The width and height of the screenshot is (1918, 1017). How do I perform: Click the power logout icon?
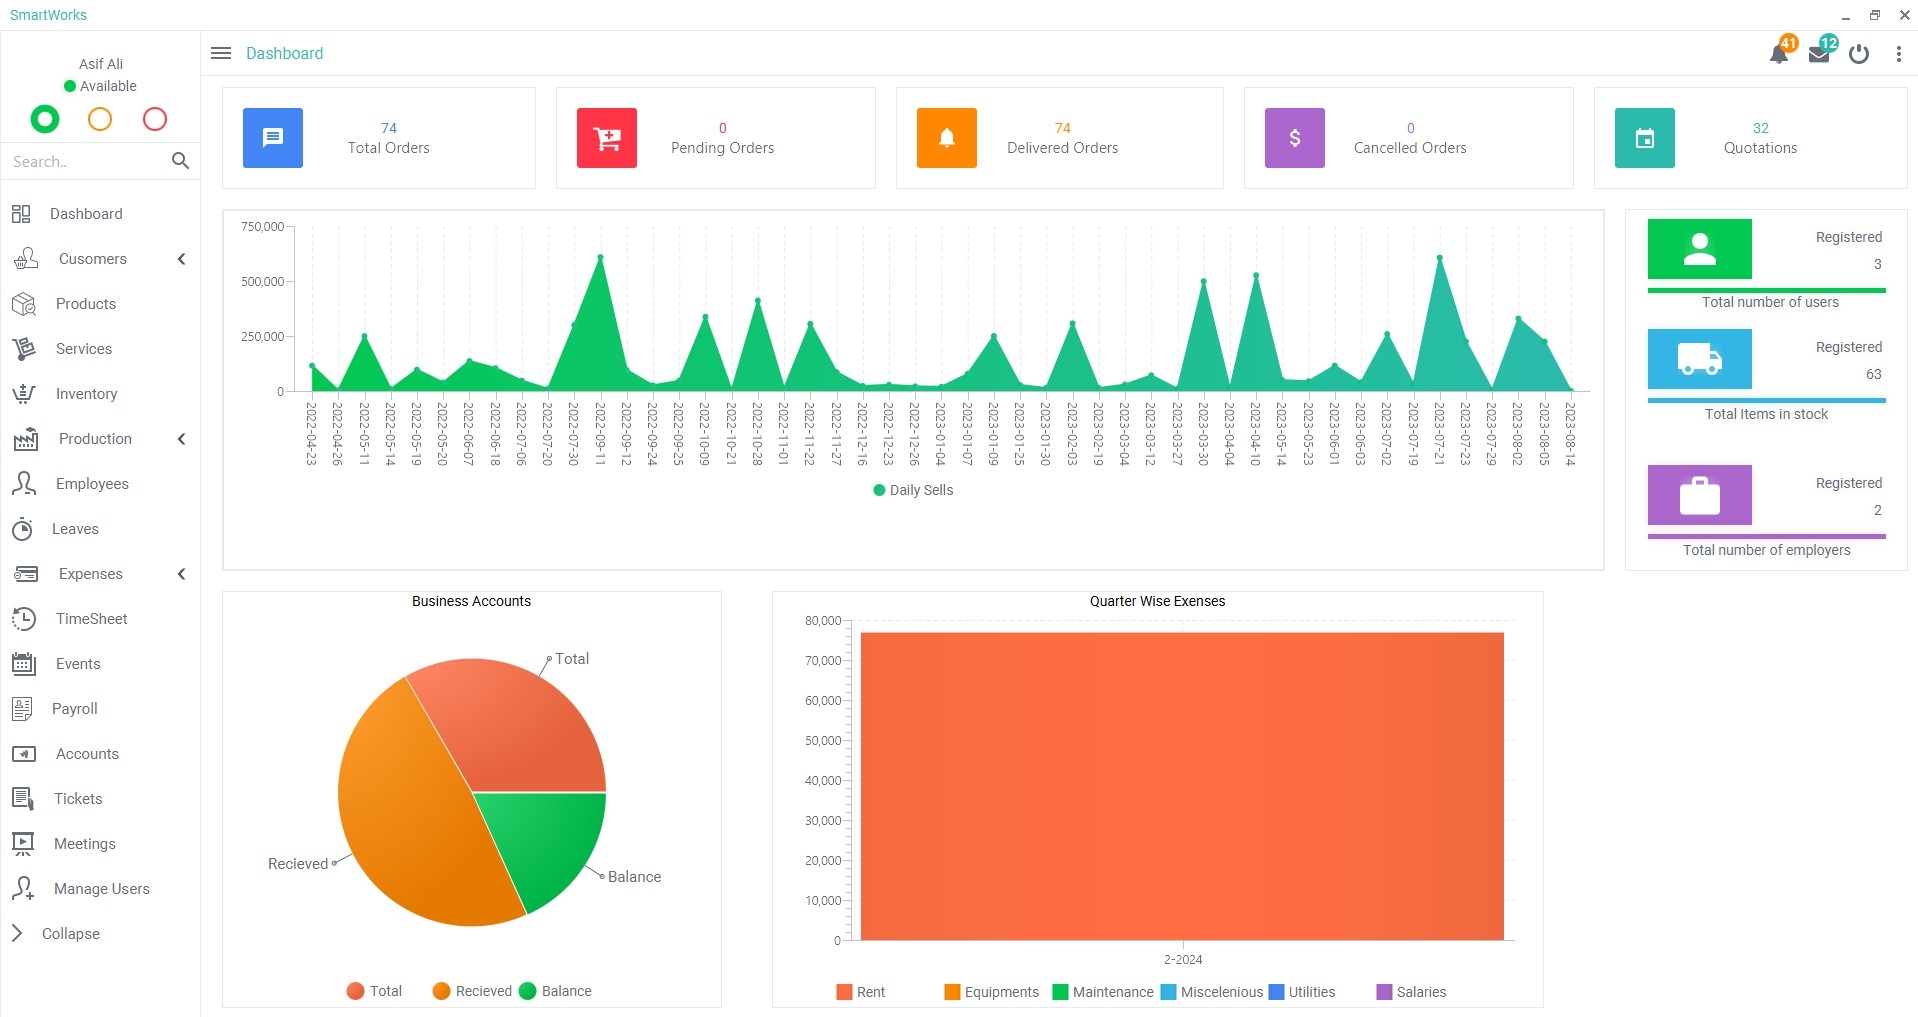tap(1859, 54)
